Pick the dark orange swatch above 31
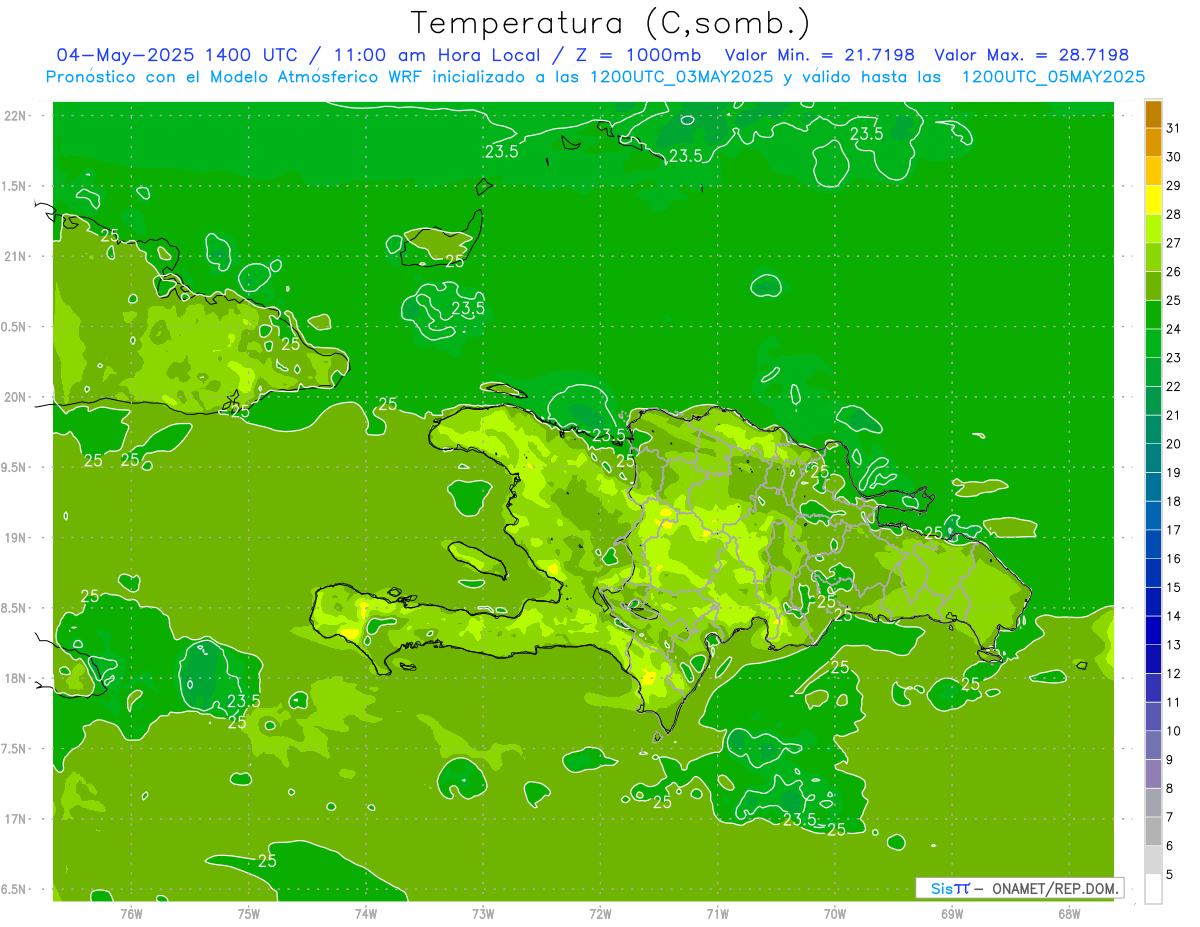The width and height of the screenshot is (1200, 927). click(x=1153, y=114)
